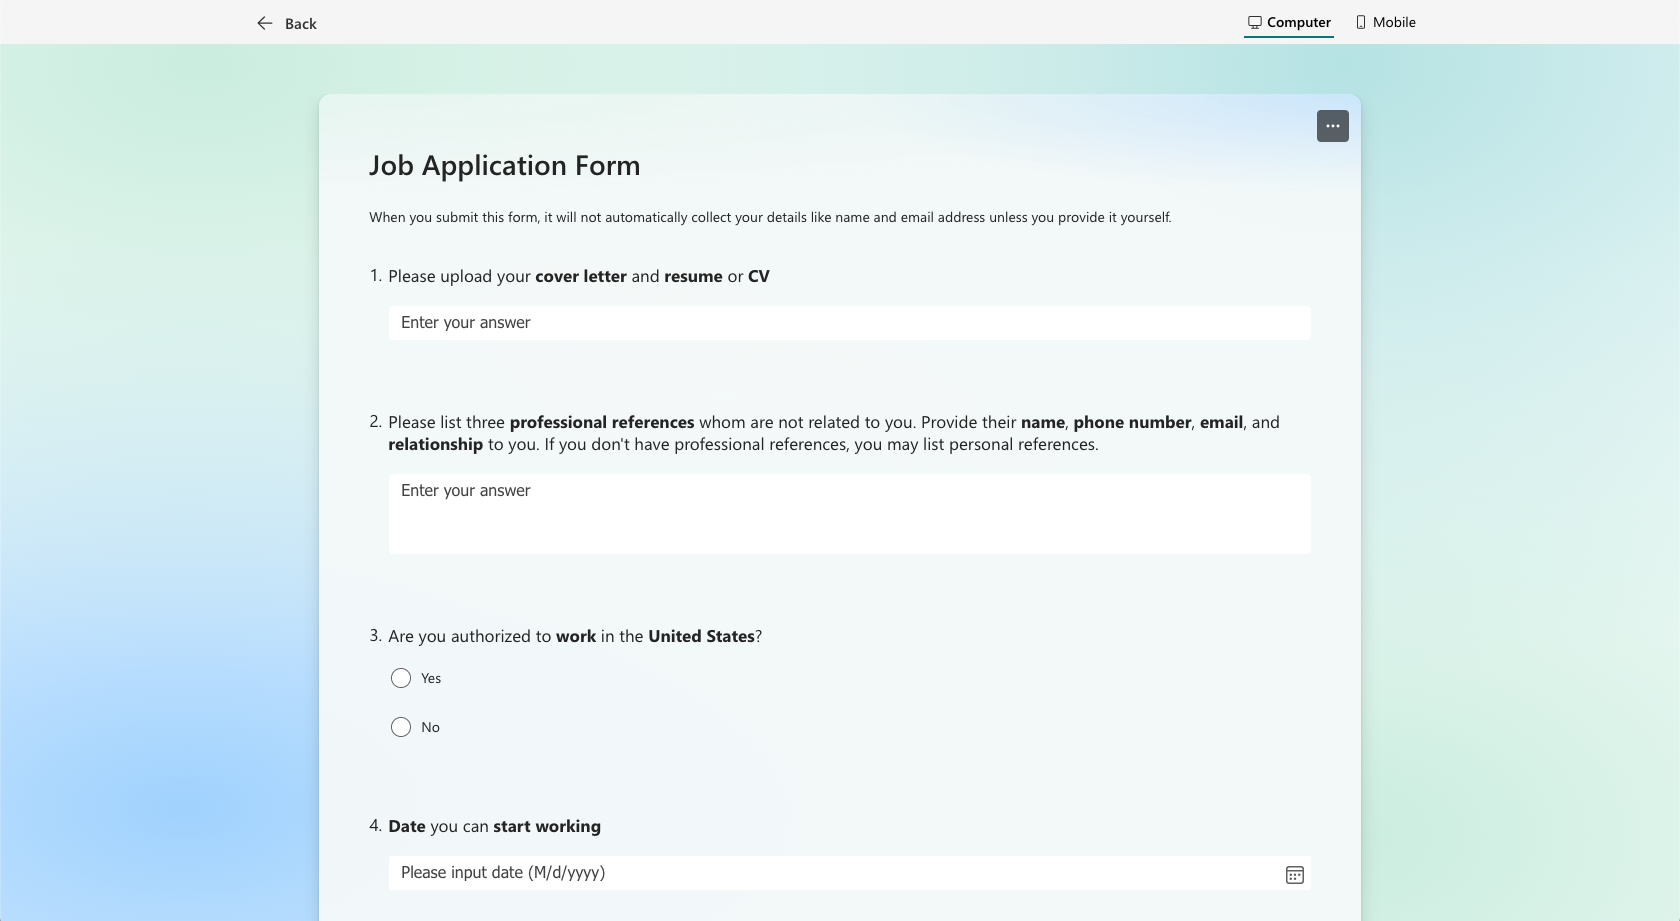Click the professional references answer box
Screen dimensions: 1680x921
pyautogui.click(x=849, y=513)
